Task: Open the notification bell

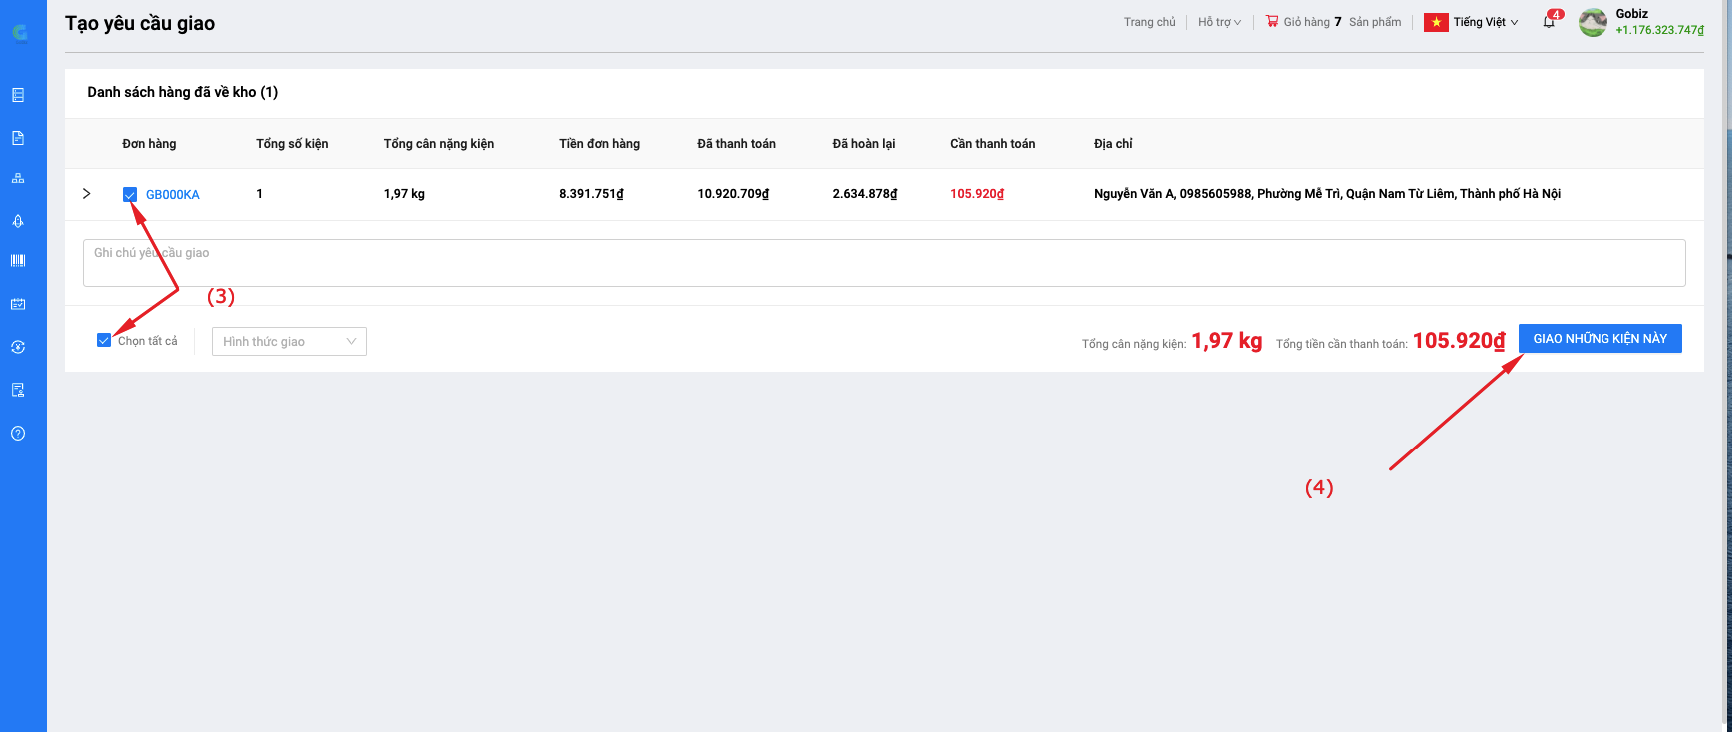Action: pos(1549,22)
